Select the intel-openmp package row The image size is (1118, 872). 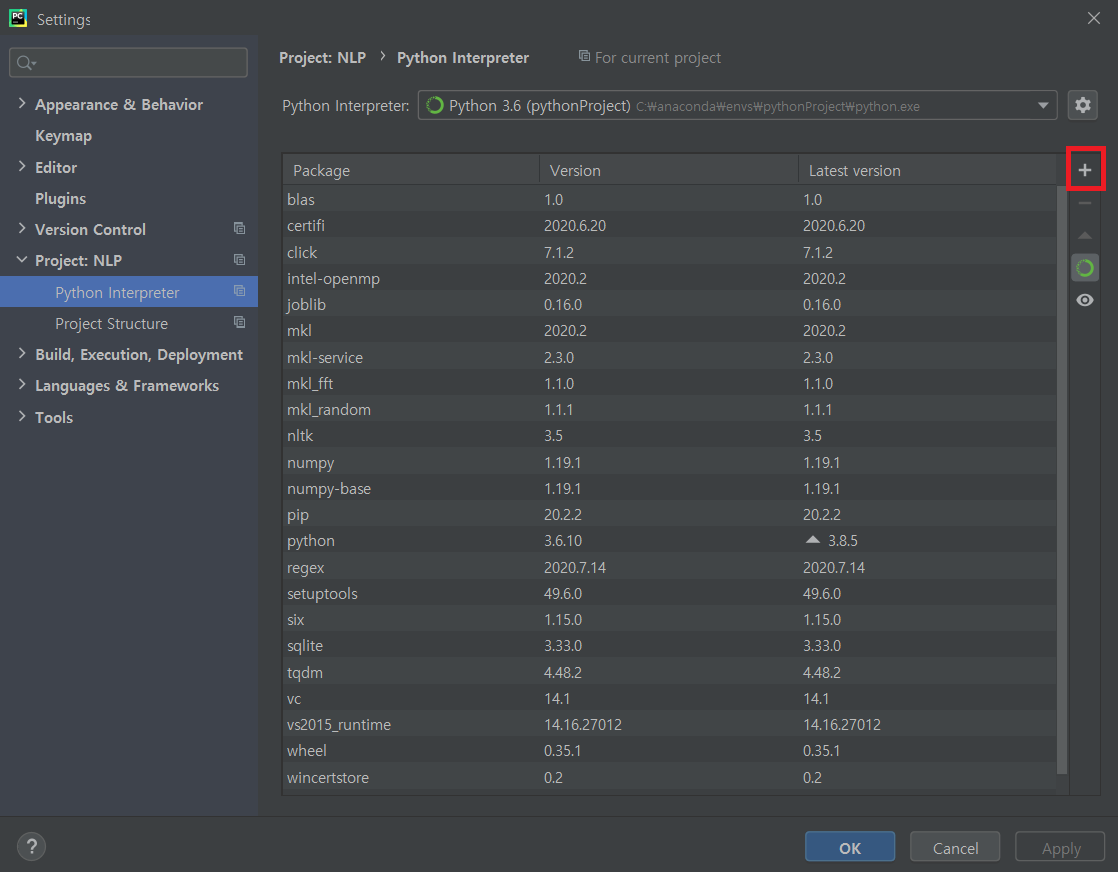pos(670,278)
